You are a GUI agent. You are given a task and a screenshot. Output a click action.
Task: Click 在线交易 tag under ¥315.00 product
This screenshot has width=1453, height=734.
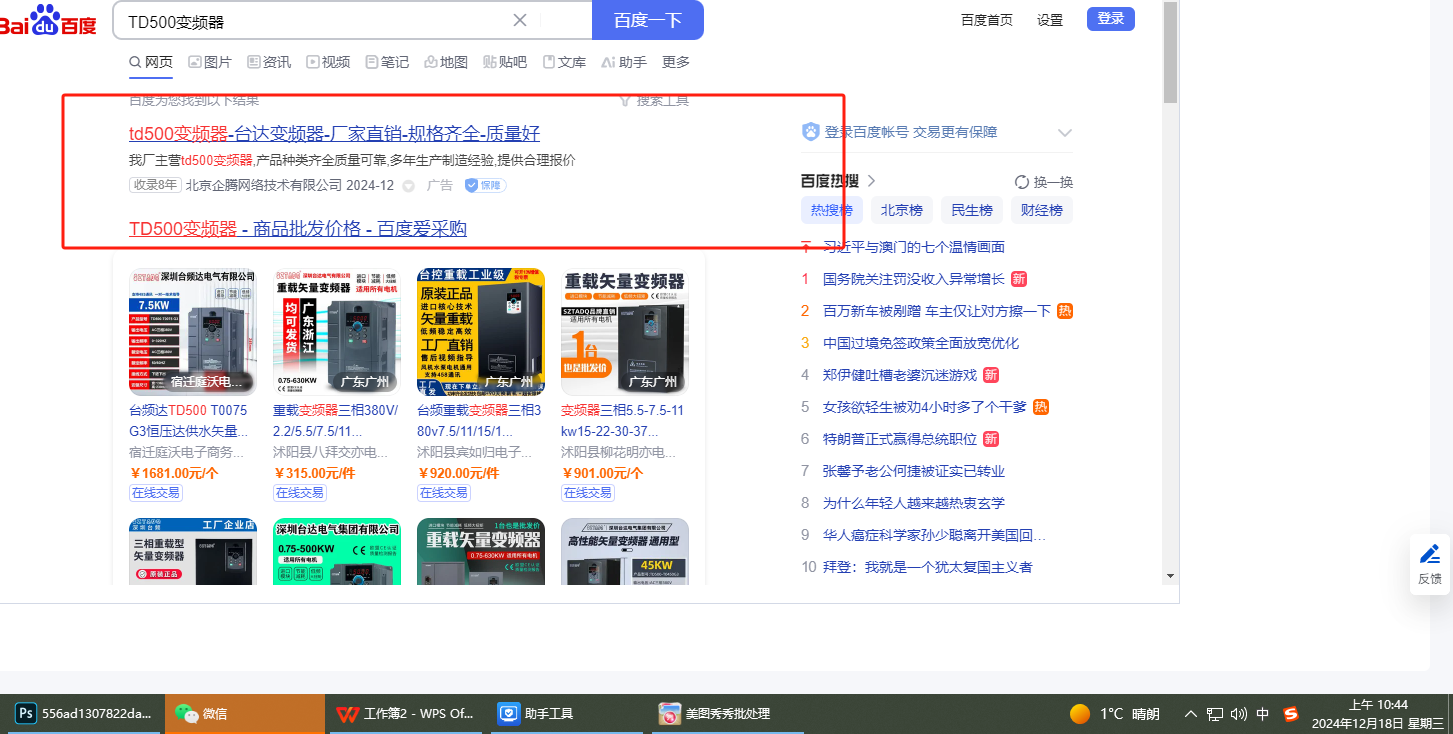click(300, 493)
